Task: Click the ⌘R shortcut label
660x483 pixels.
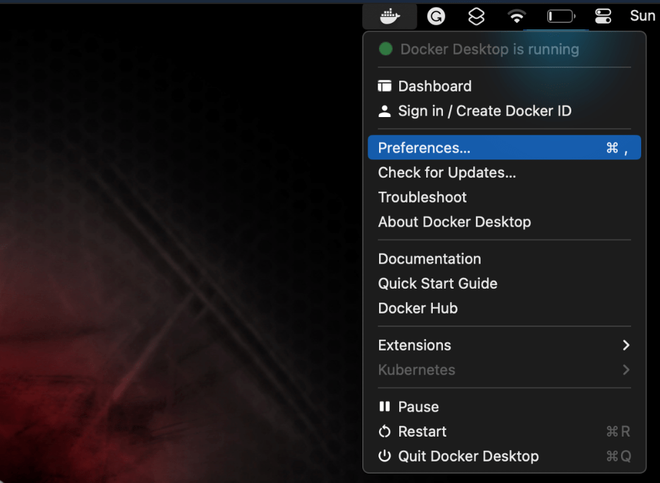Action: click(618, 431)
